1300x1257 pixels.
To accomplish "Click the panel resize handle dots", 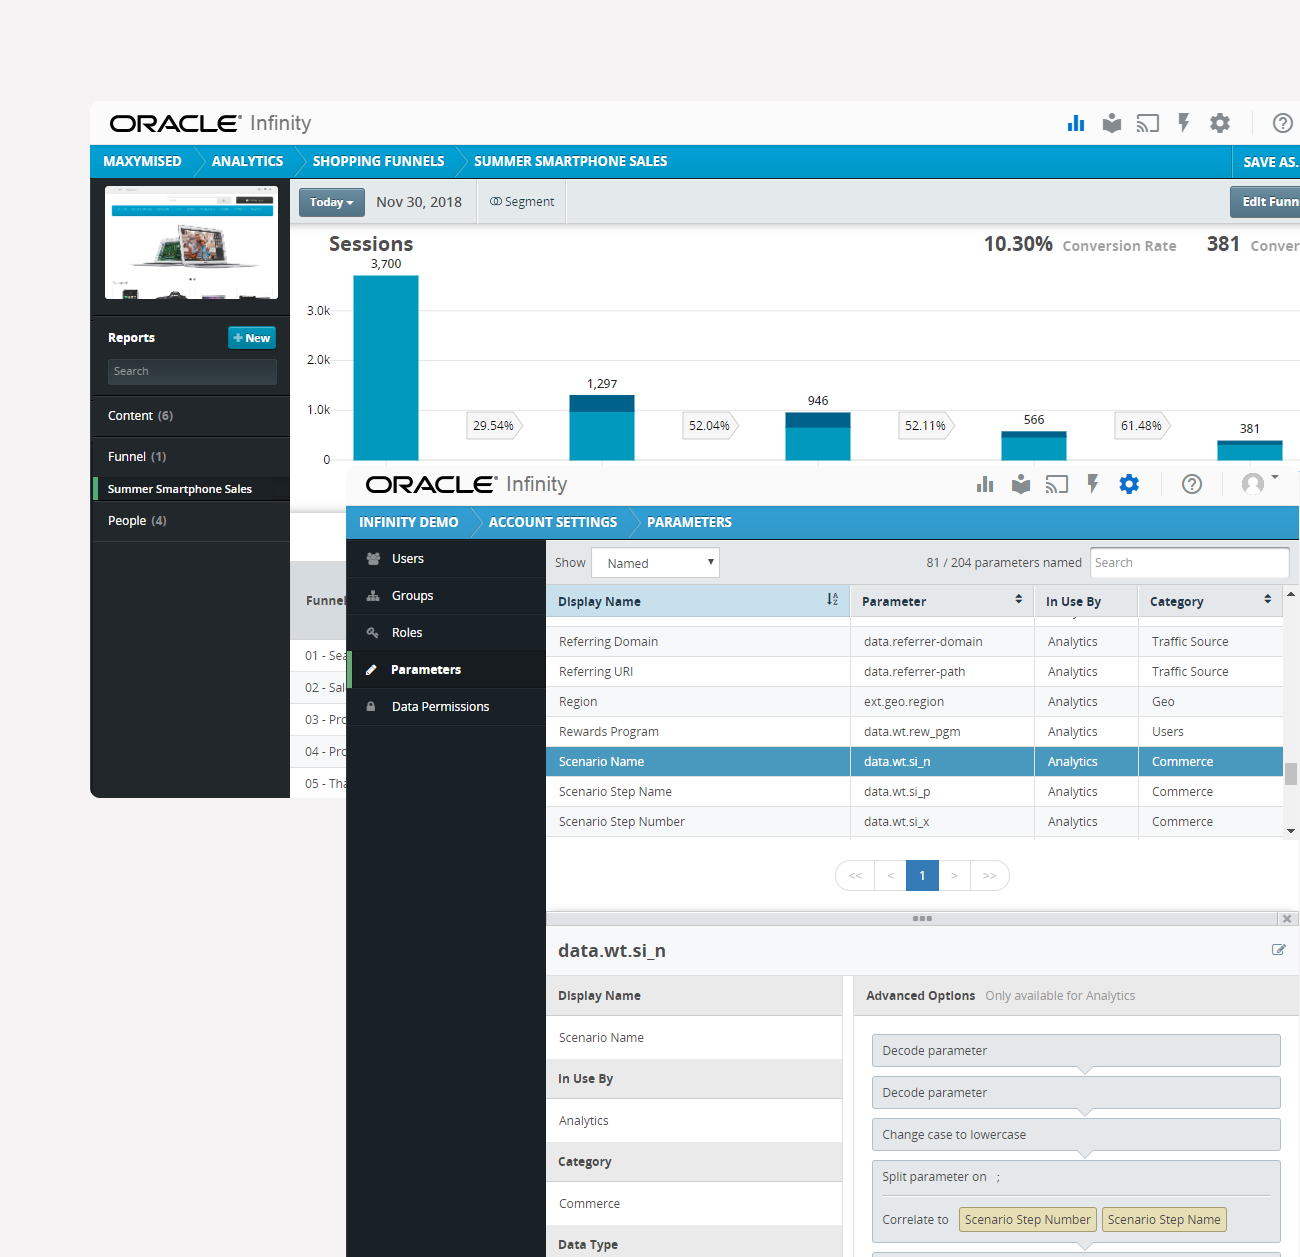I will pyautogui.click(x=922, y=918).
